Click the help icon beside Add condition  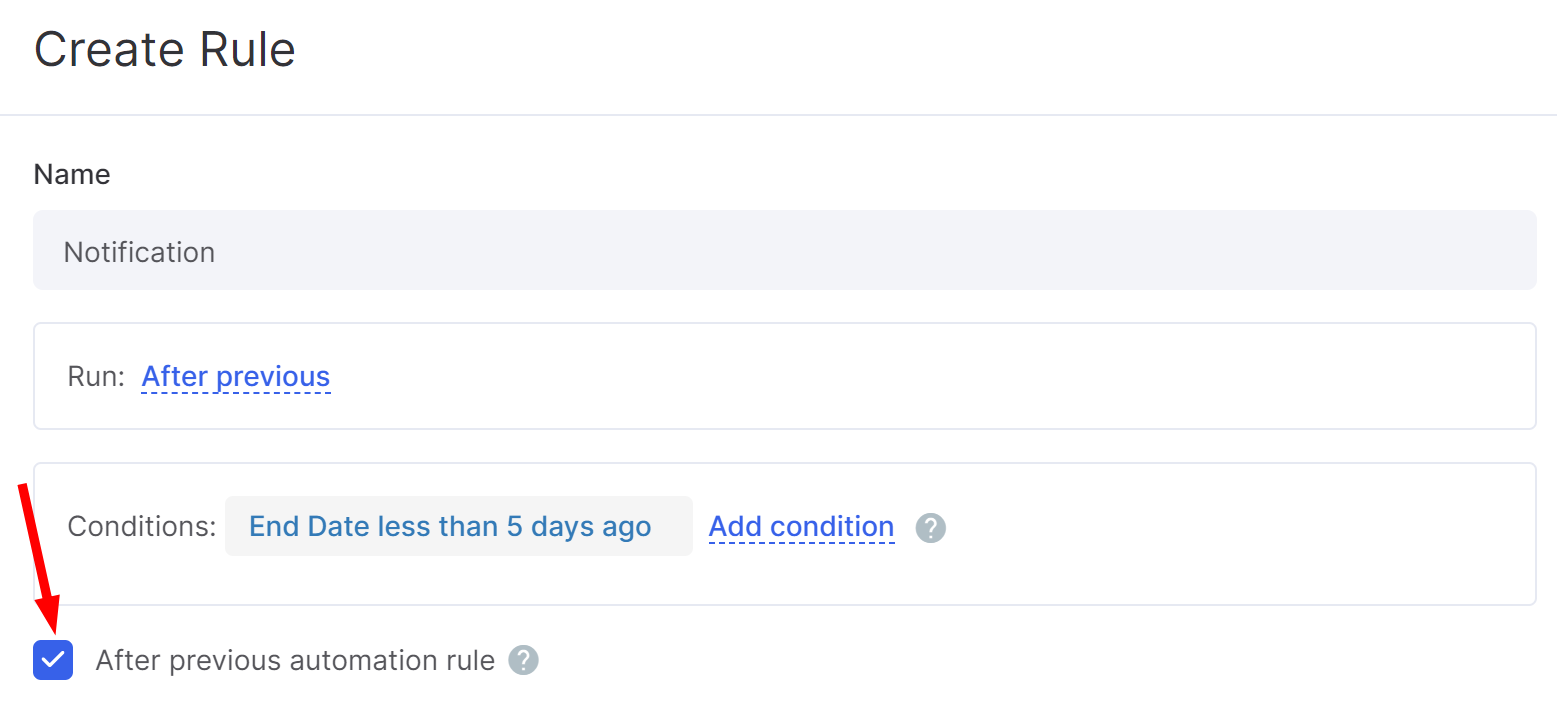(930, 527)
